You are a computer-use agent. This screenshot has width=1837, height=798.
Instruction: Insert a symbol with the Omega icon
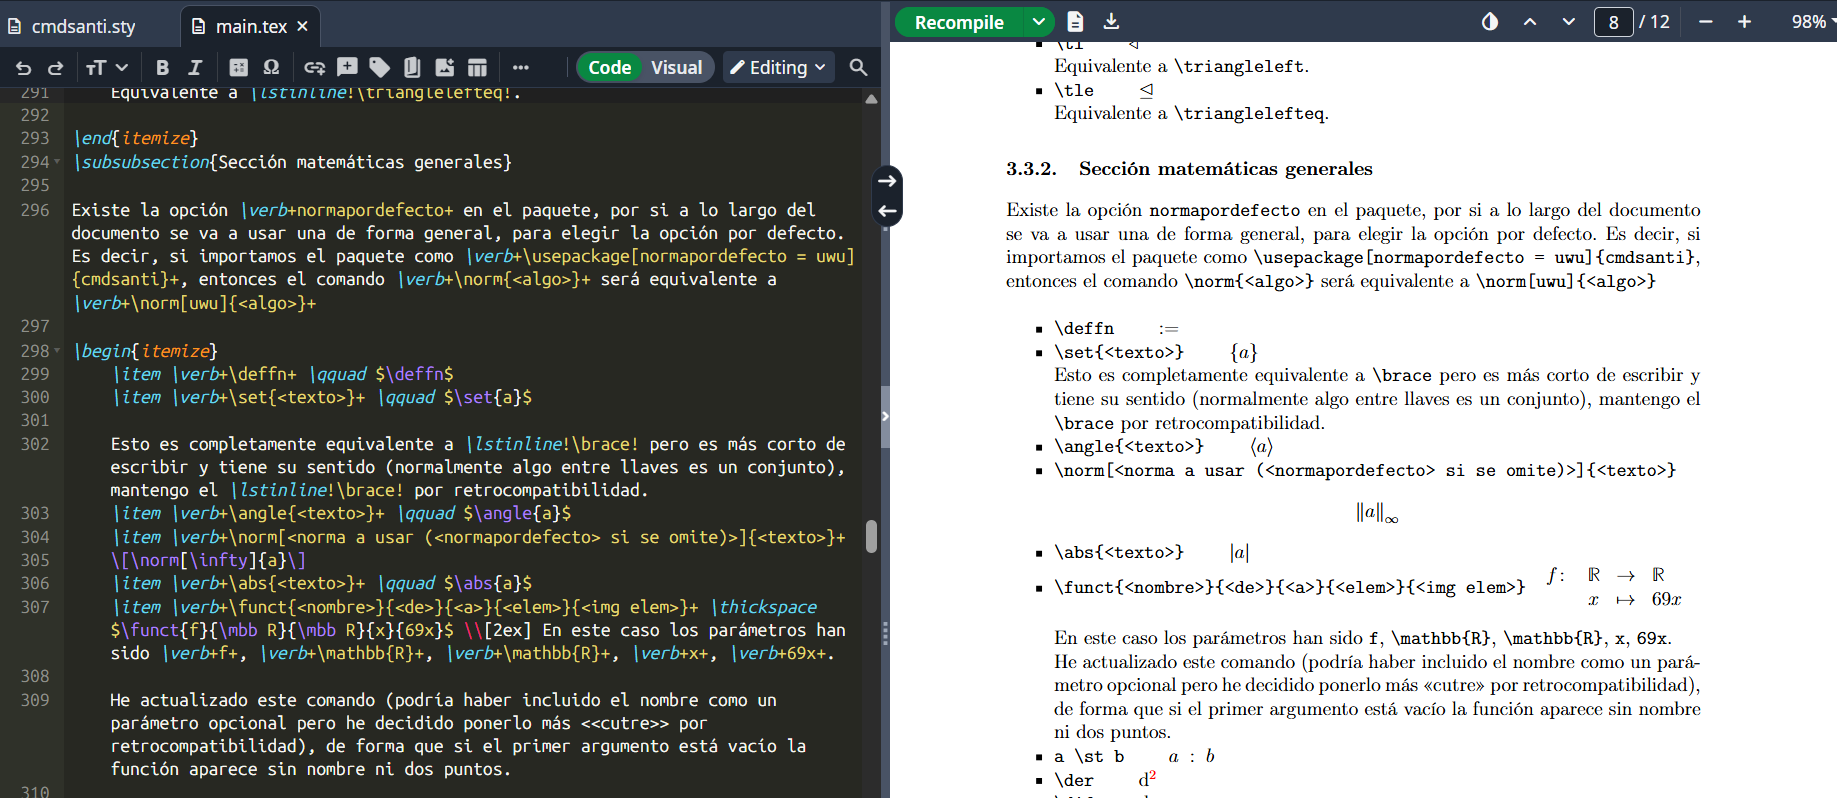pyautogui.click(x=271, y=68)
